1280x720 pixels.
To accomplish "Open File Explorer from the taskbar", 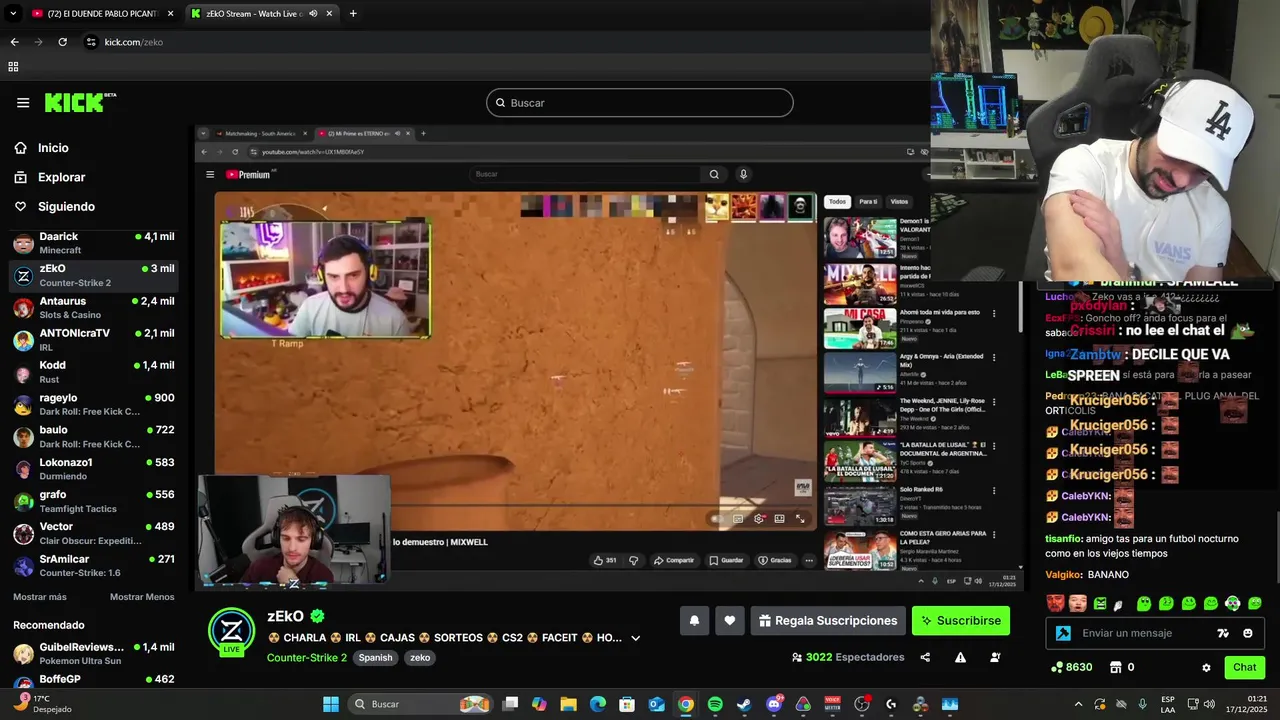I will pyautogui.click(x=568, y=704).
